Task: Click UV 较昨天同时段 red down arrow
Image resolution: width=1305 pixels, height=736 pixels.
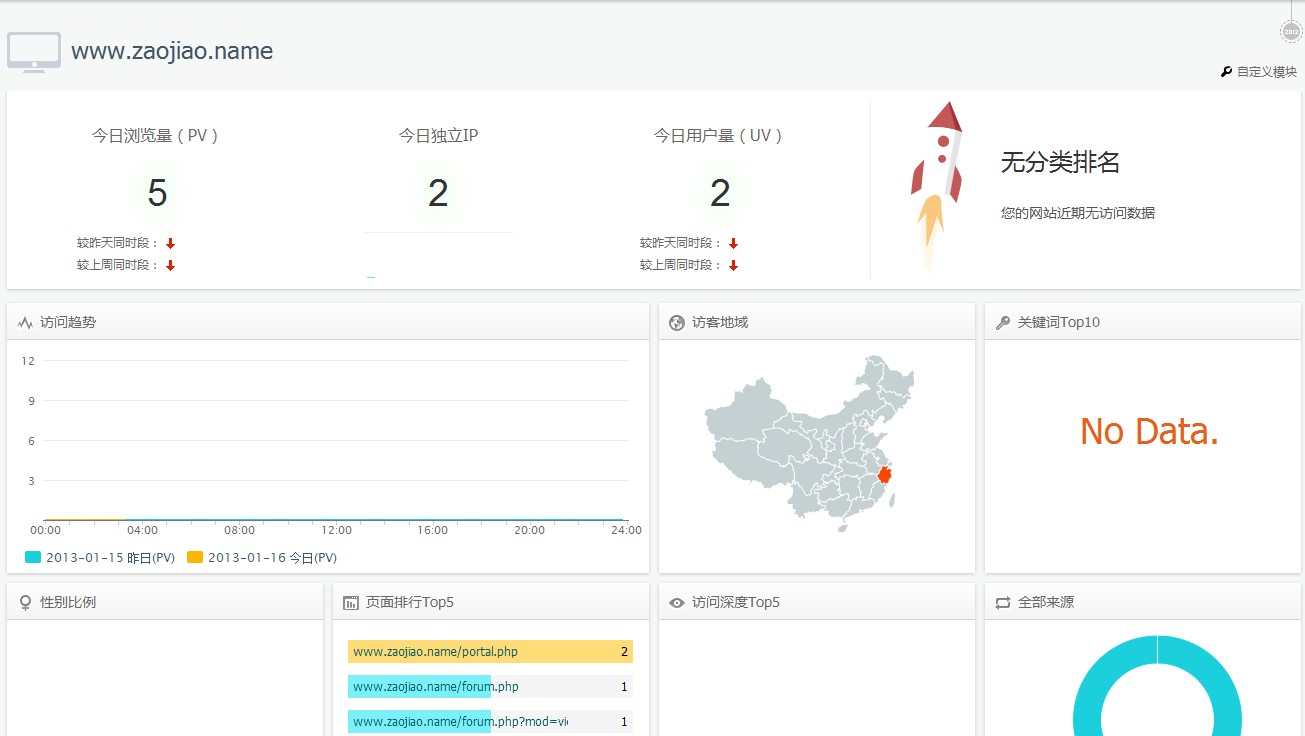Action: click(x=734, y=243)
